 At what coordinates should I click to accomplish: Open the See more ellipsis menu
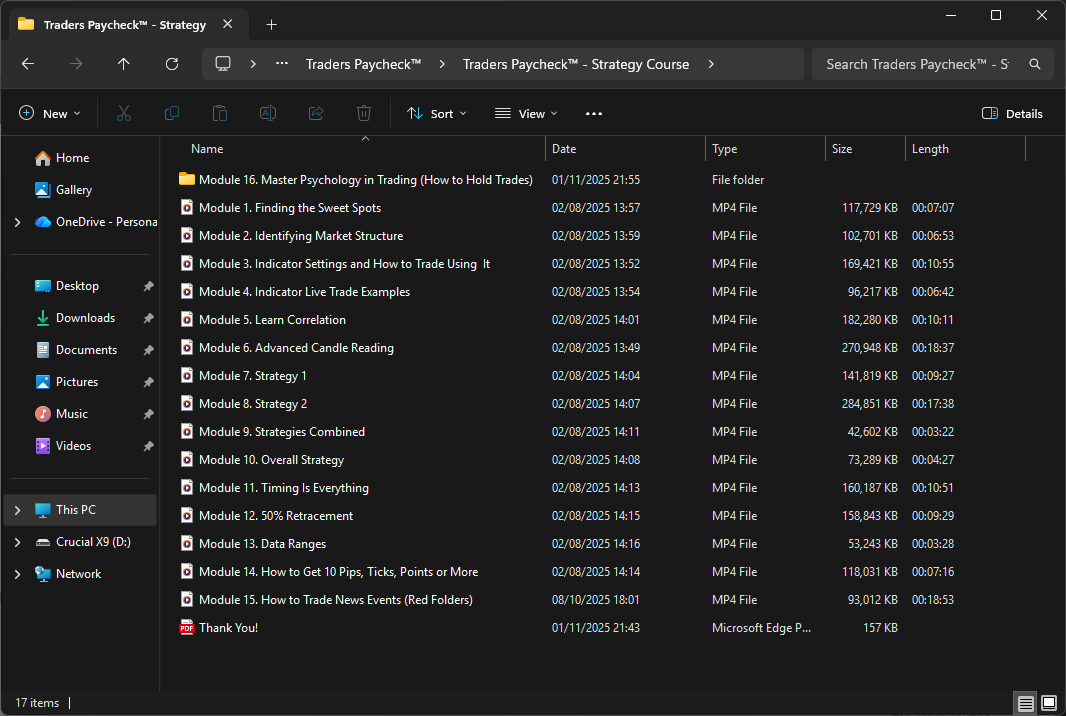pos(594,114)
